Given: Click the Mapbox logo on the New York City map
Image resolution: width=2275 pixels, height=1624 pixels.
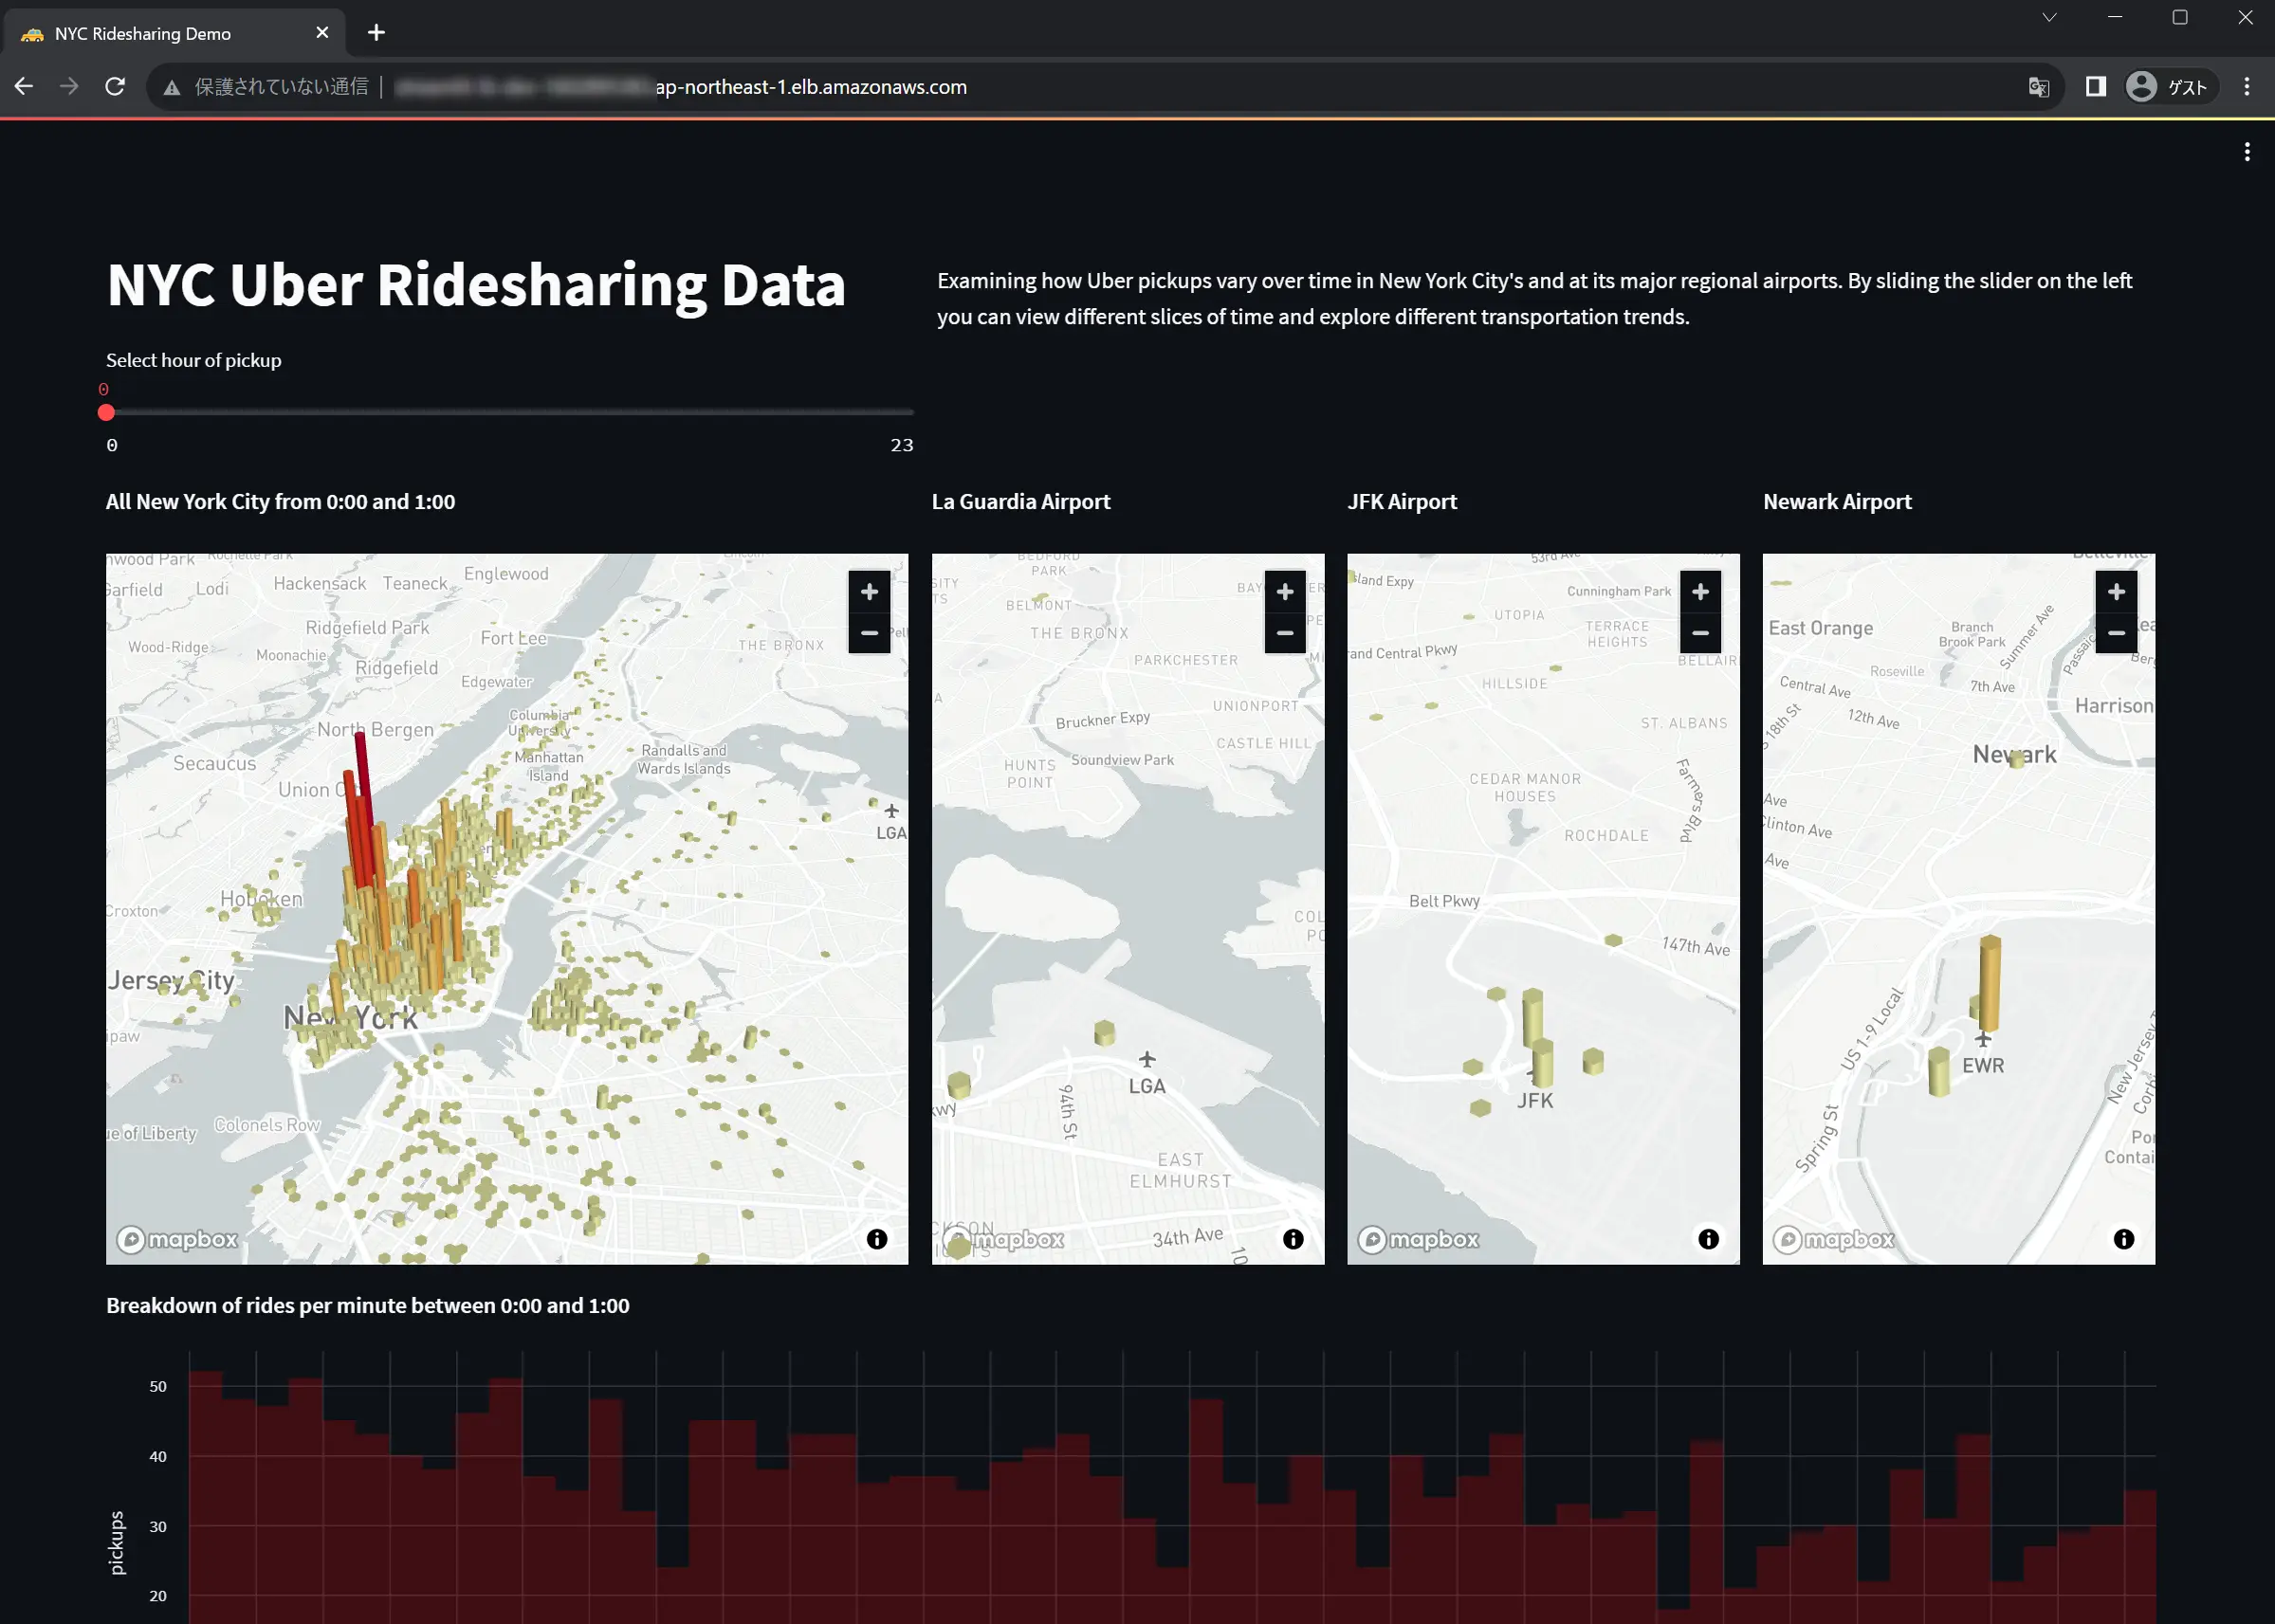Looking at the screenshot, I should pos(178,1239).
